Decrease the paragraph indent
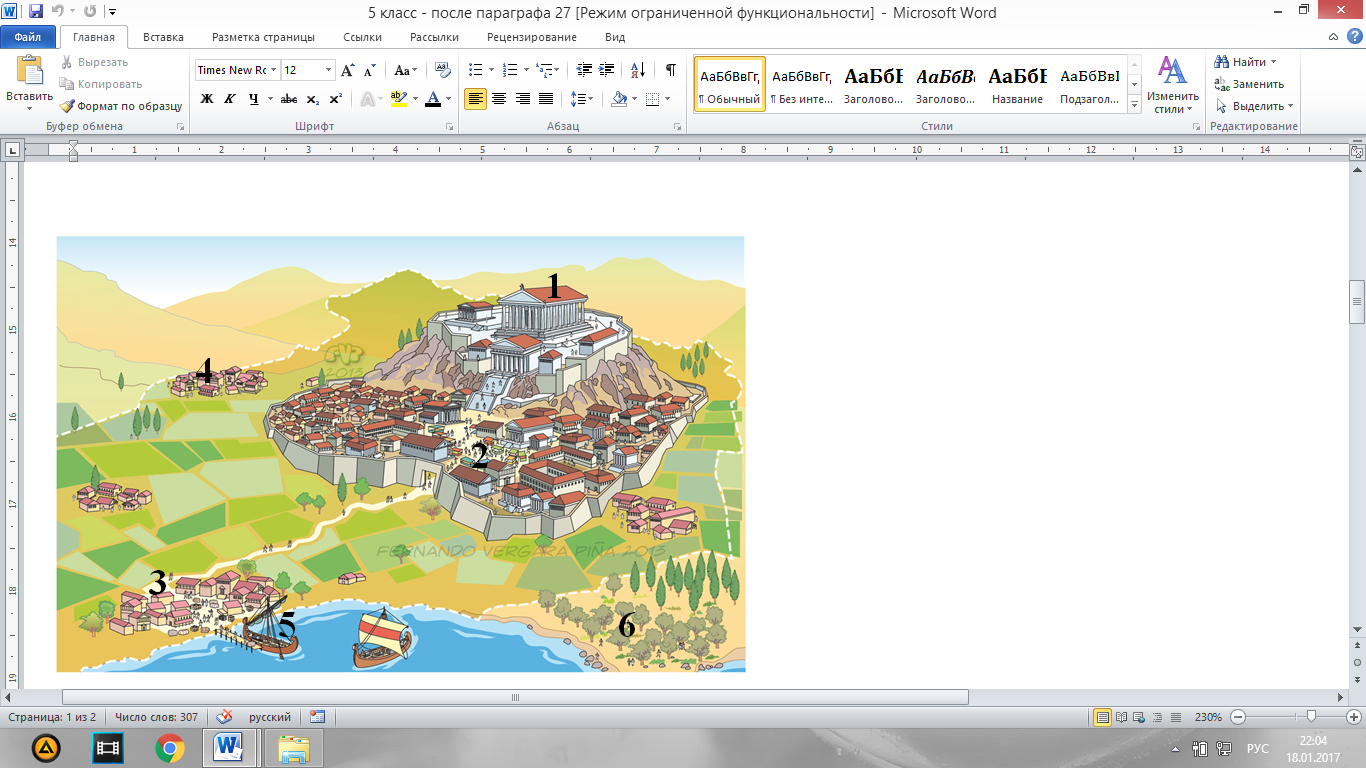 [584, 70]
